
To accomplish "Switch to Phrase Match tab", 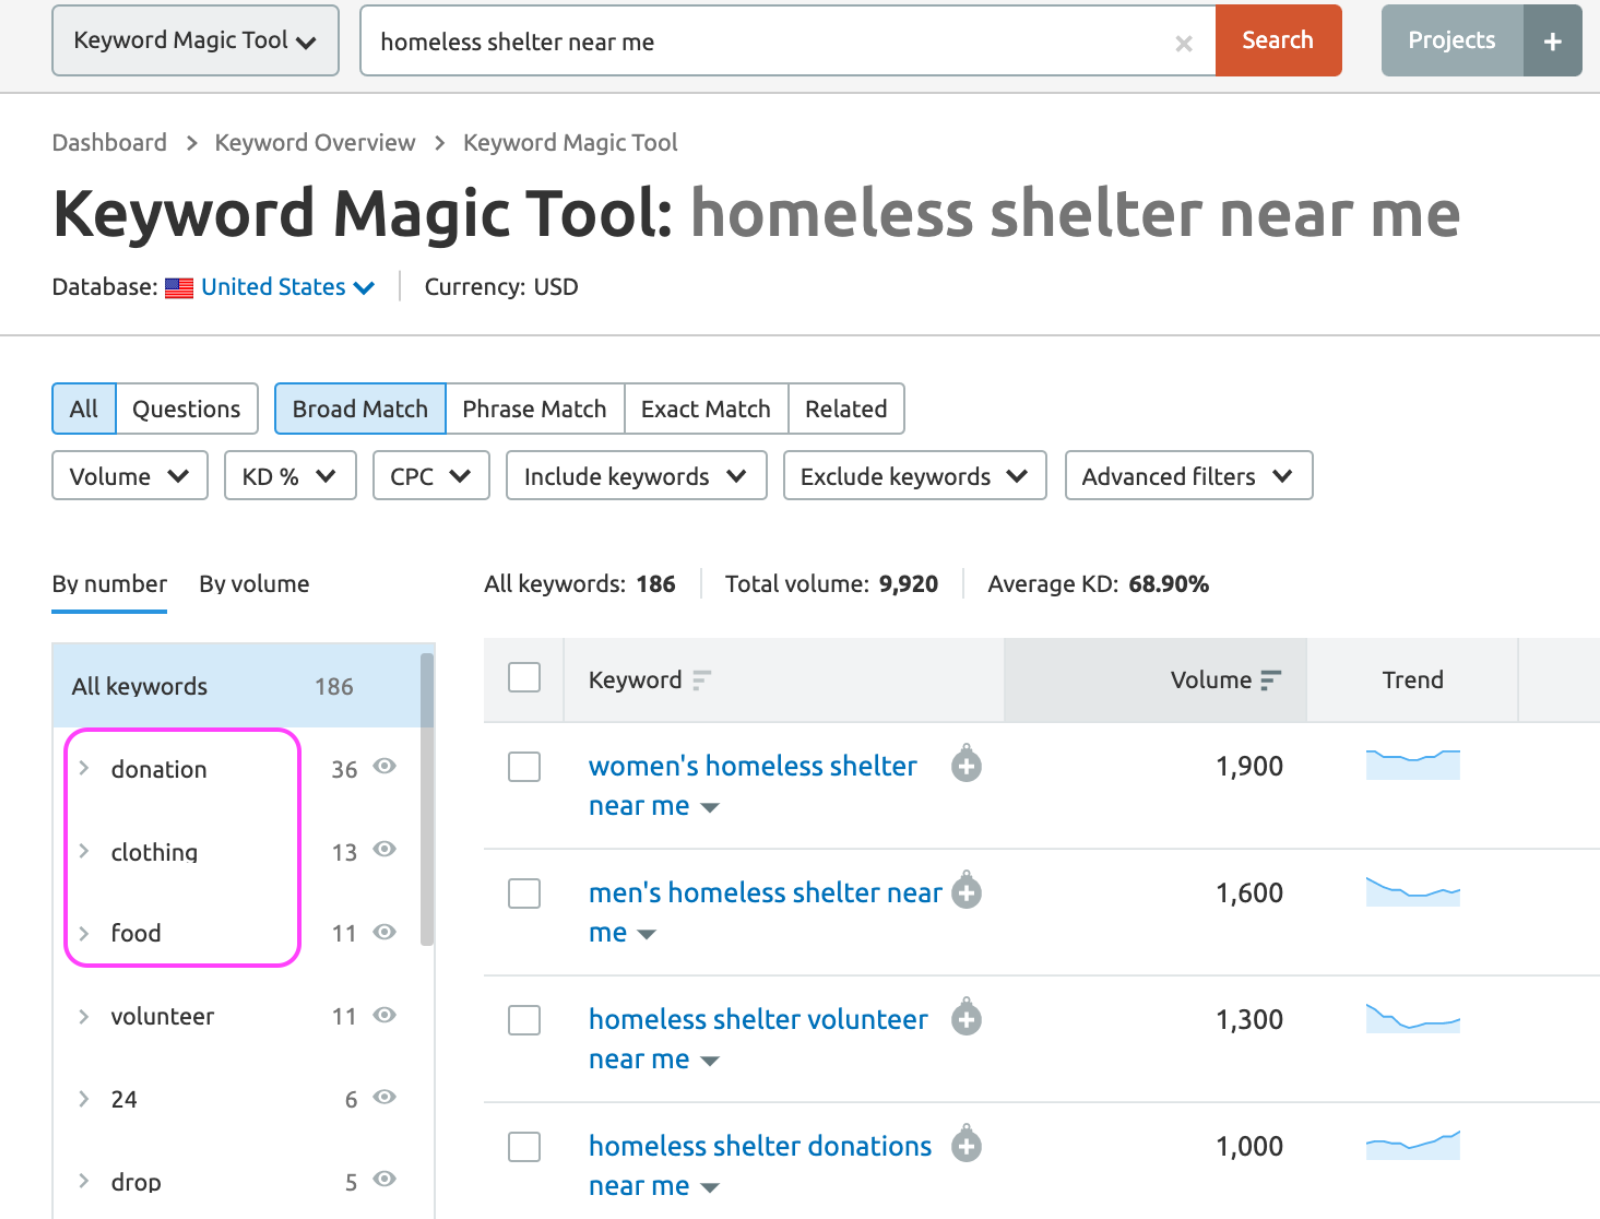I will [535, 409].
